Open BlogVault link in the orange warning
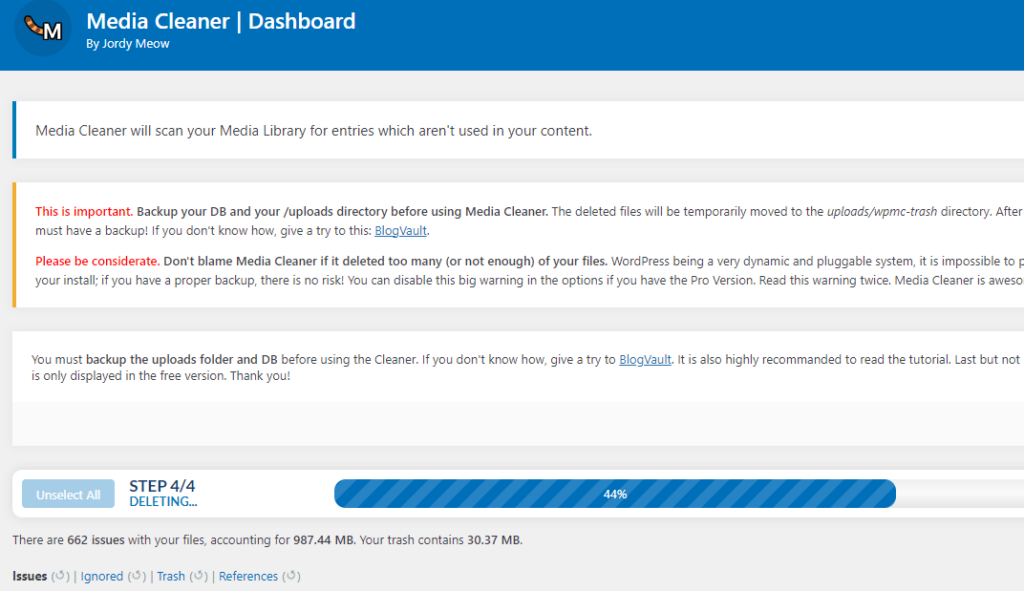The image size is (1024, 591). tap(401, 230)
